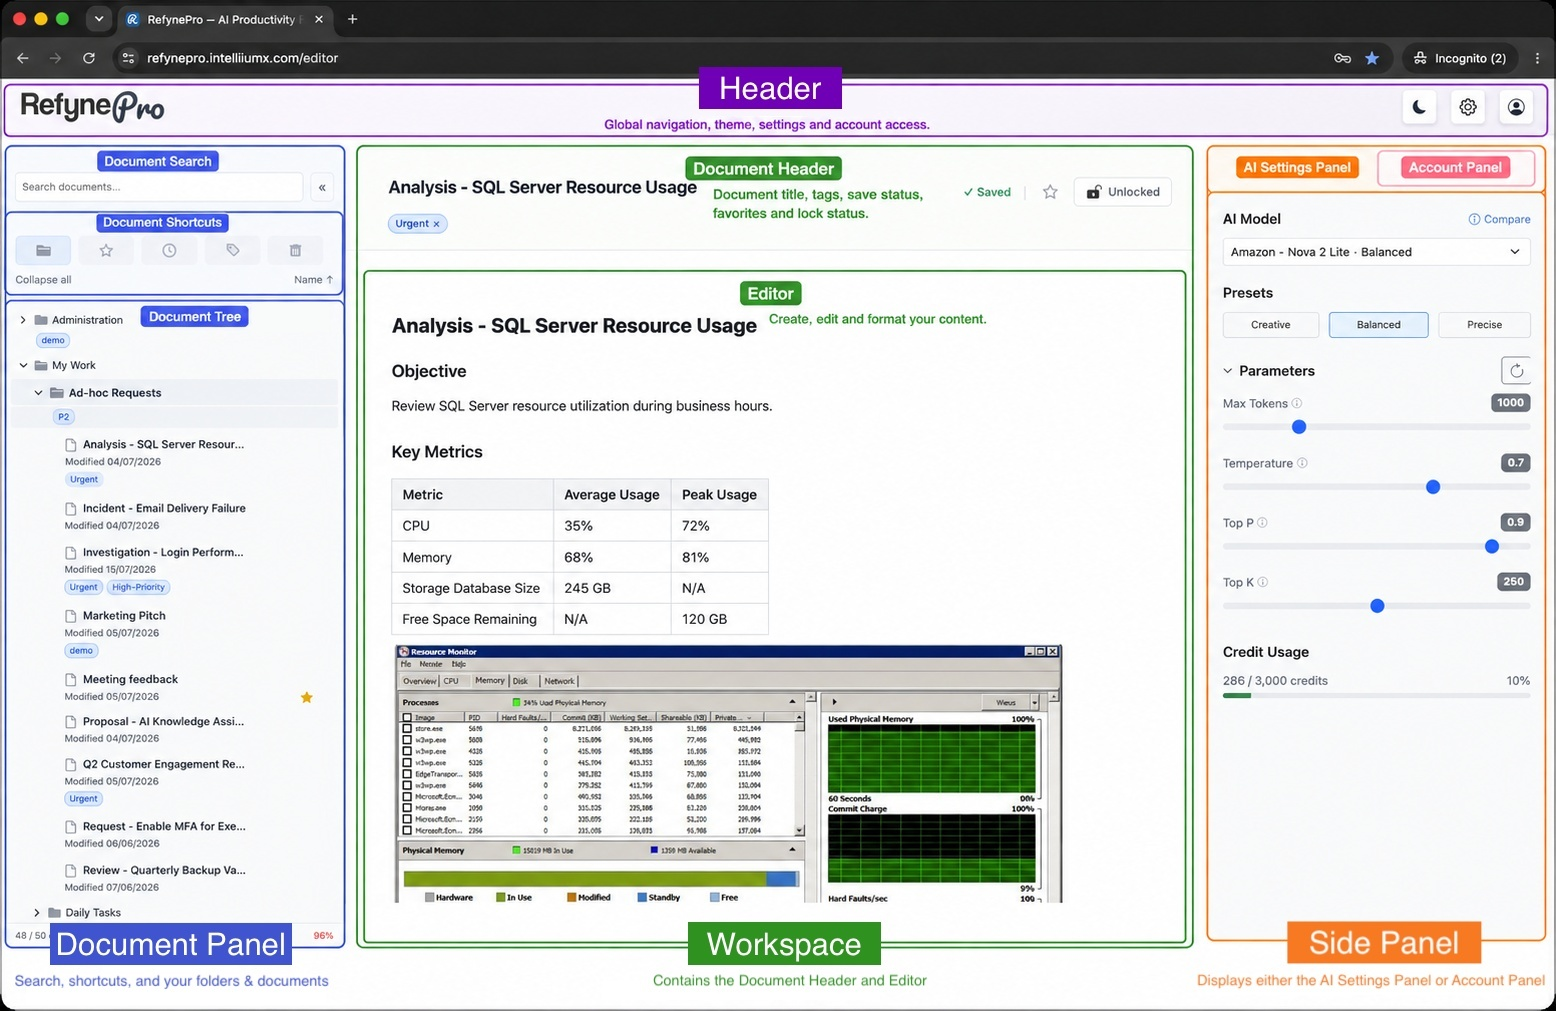Open the browser three-dot menu
Viewport: 1556px width, 1011px height.
pyautogui.click(x=1537, y=58)
